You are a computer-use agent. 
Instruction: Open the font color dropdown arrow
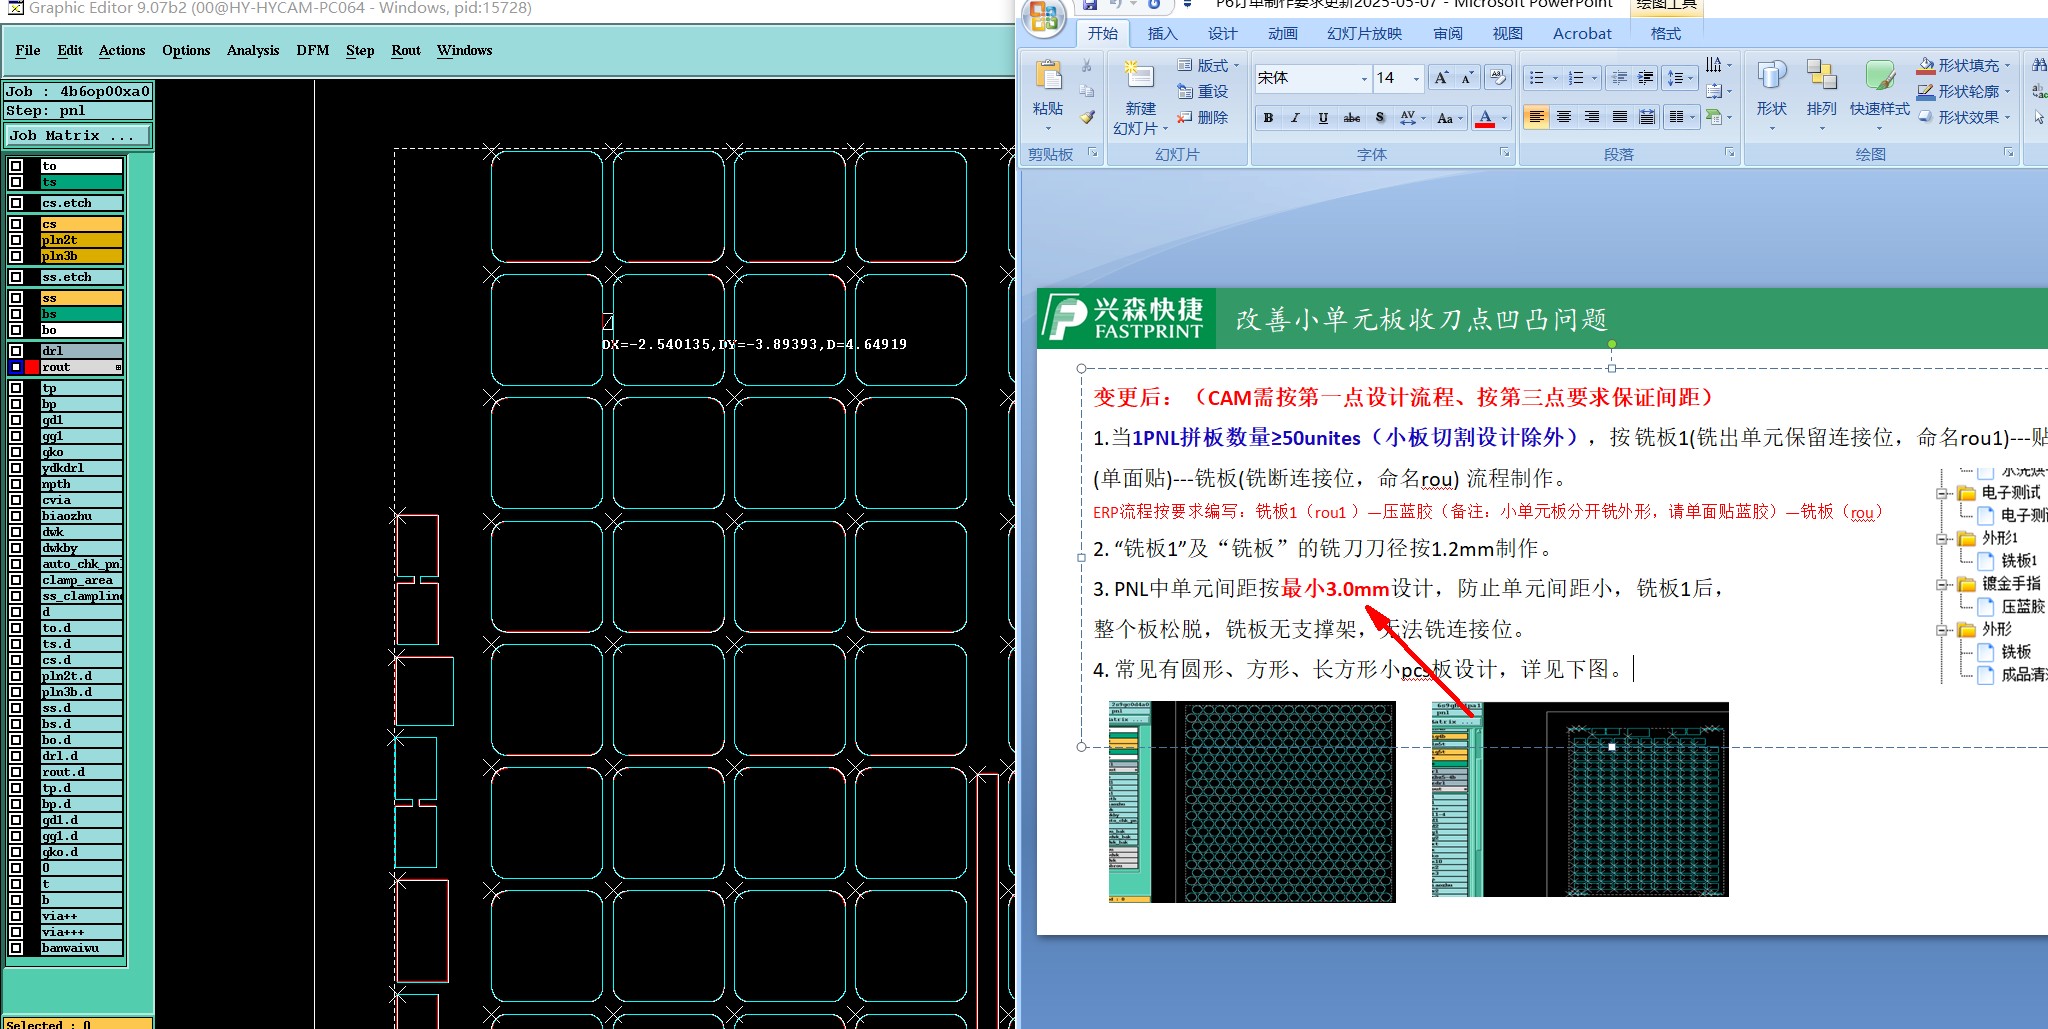1504,118
